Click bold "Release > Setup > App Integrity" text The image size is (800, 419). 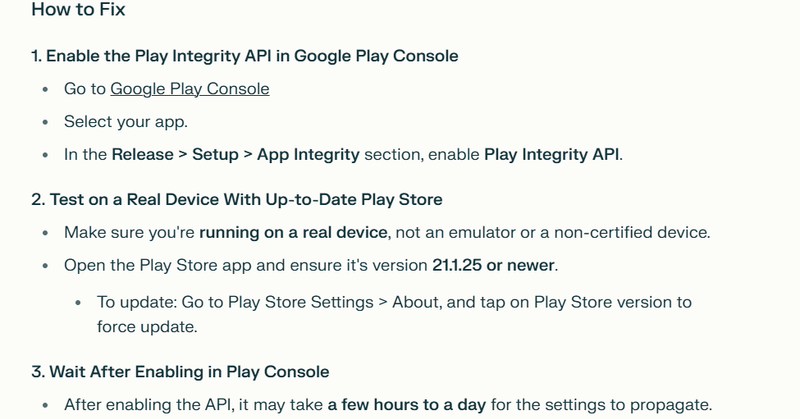tap(236, 155)
